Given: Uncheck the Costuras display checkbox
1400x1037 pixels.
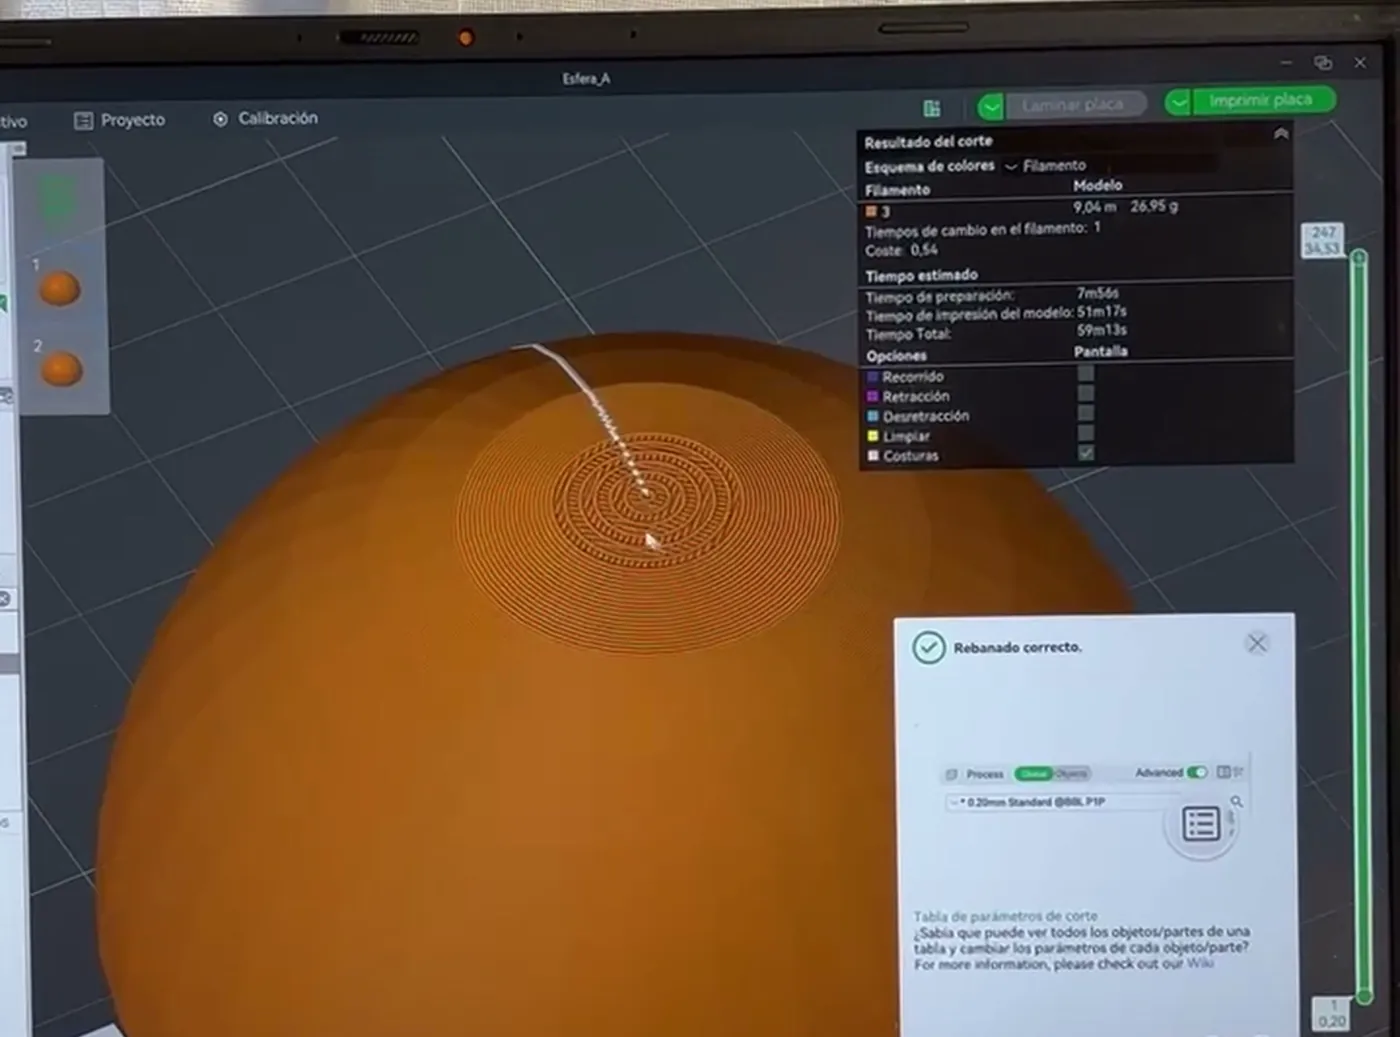Looking at the screenshot, I should point(1086,453).
